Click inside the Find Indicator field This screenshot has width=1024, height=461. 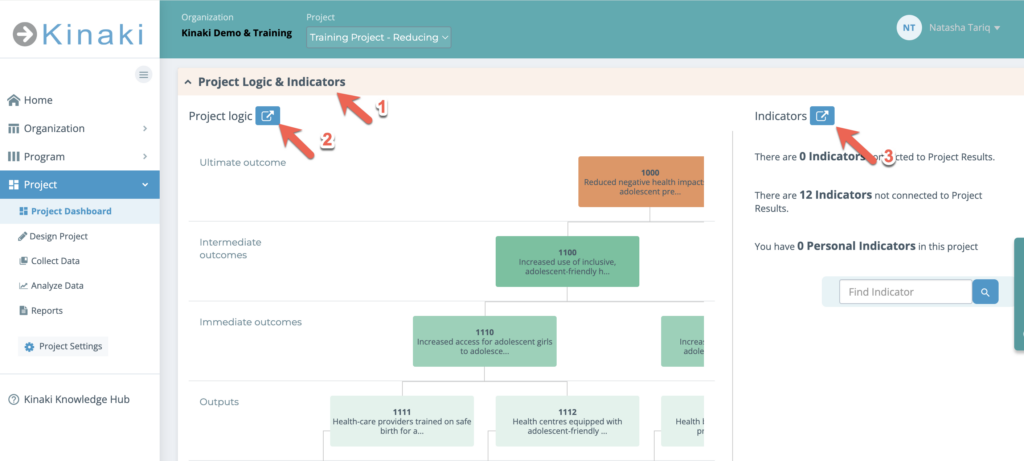(905, 292)
